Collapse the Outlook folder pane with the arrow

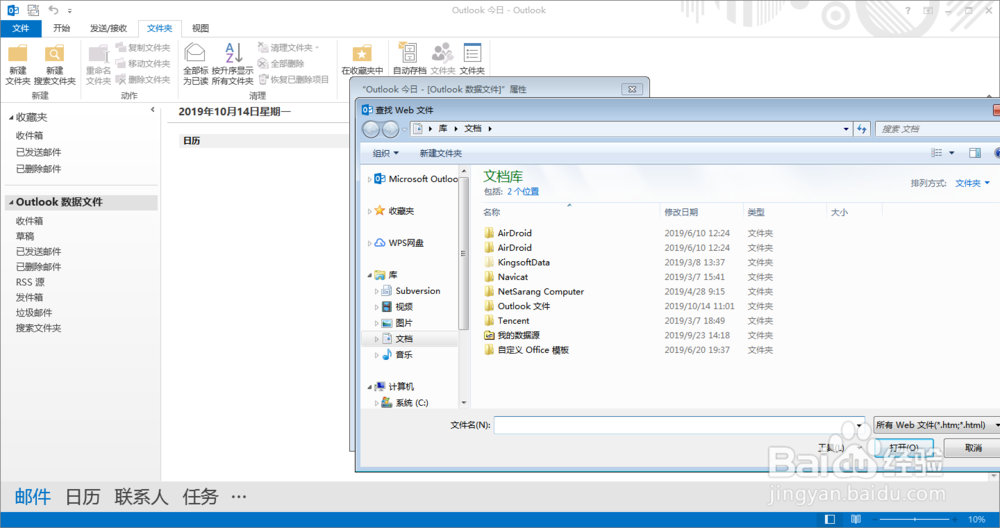point(152,110)
